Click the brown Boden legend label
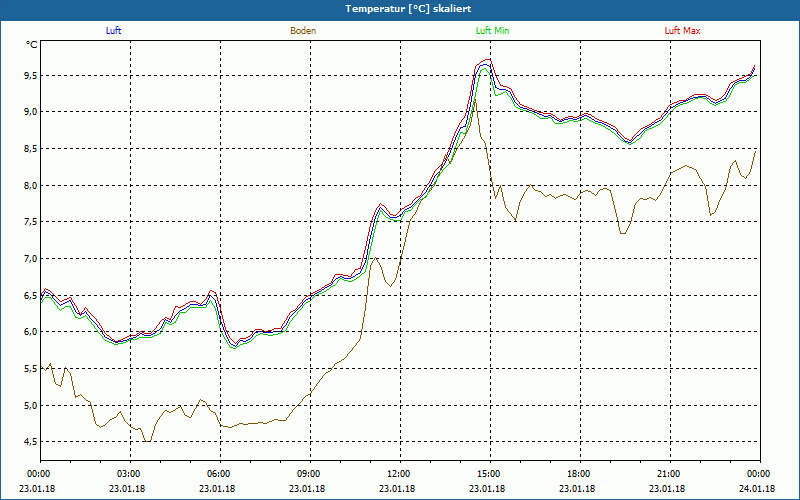The width and height of the screenshot is (800, 500). pos(303,31)
